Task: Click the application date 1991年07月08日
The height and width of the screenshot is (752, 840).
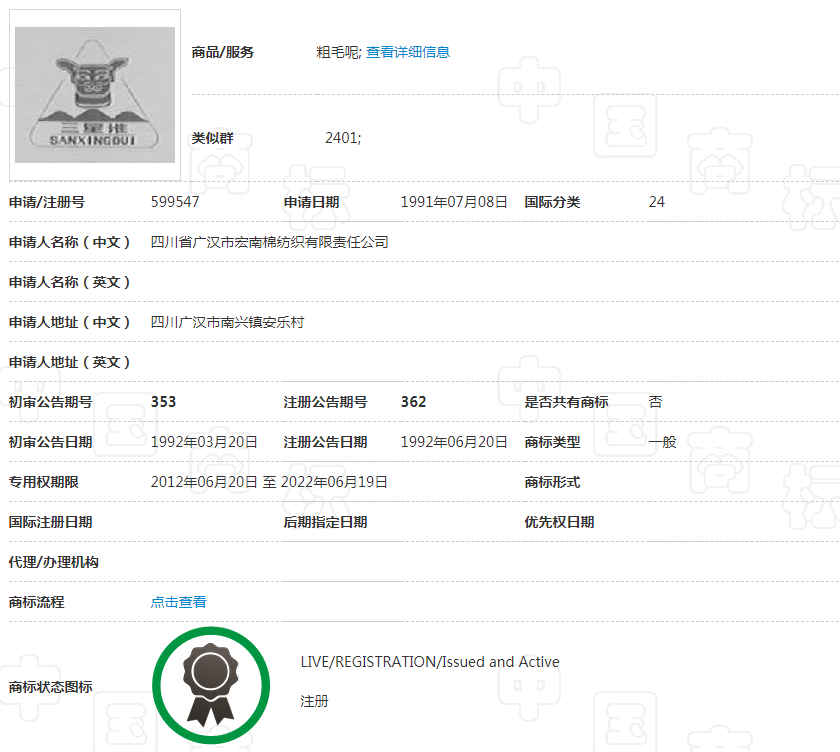Action: tap(454, 202)
